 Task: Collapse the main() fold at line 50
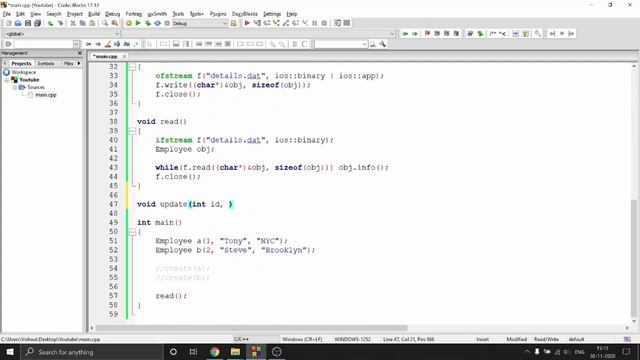pyautogui.click(x=132, y=232)
